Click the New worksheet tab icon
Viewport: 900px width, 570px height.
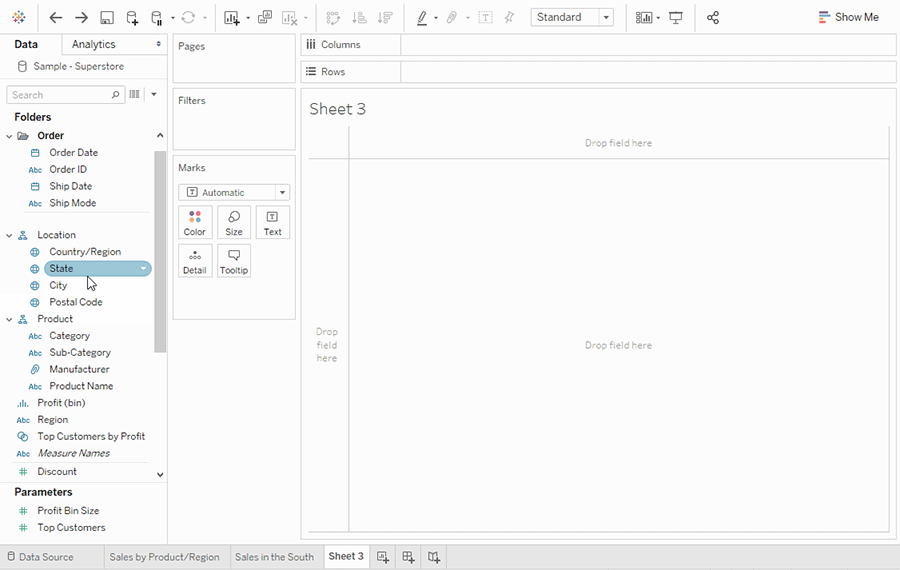tap(383, 557)
